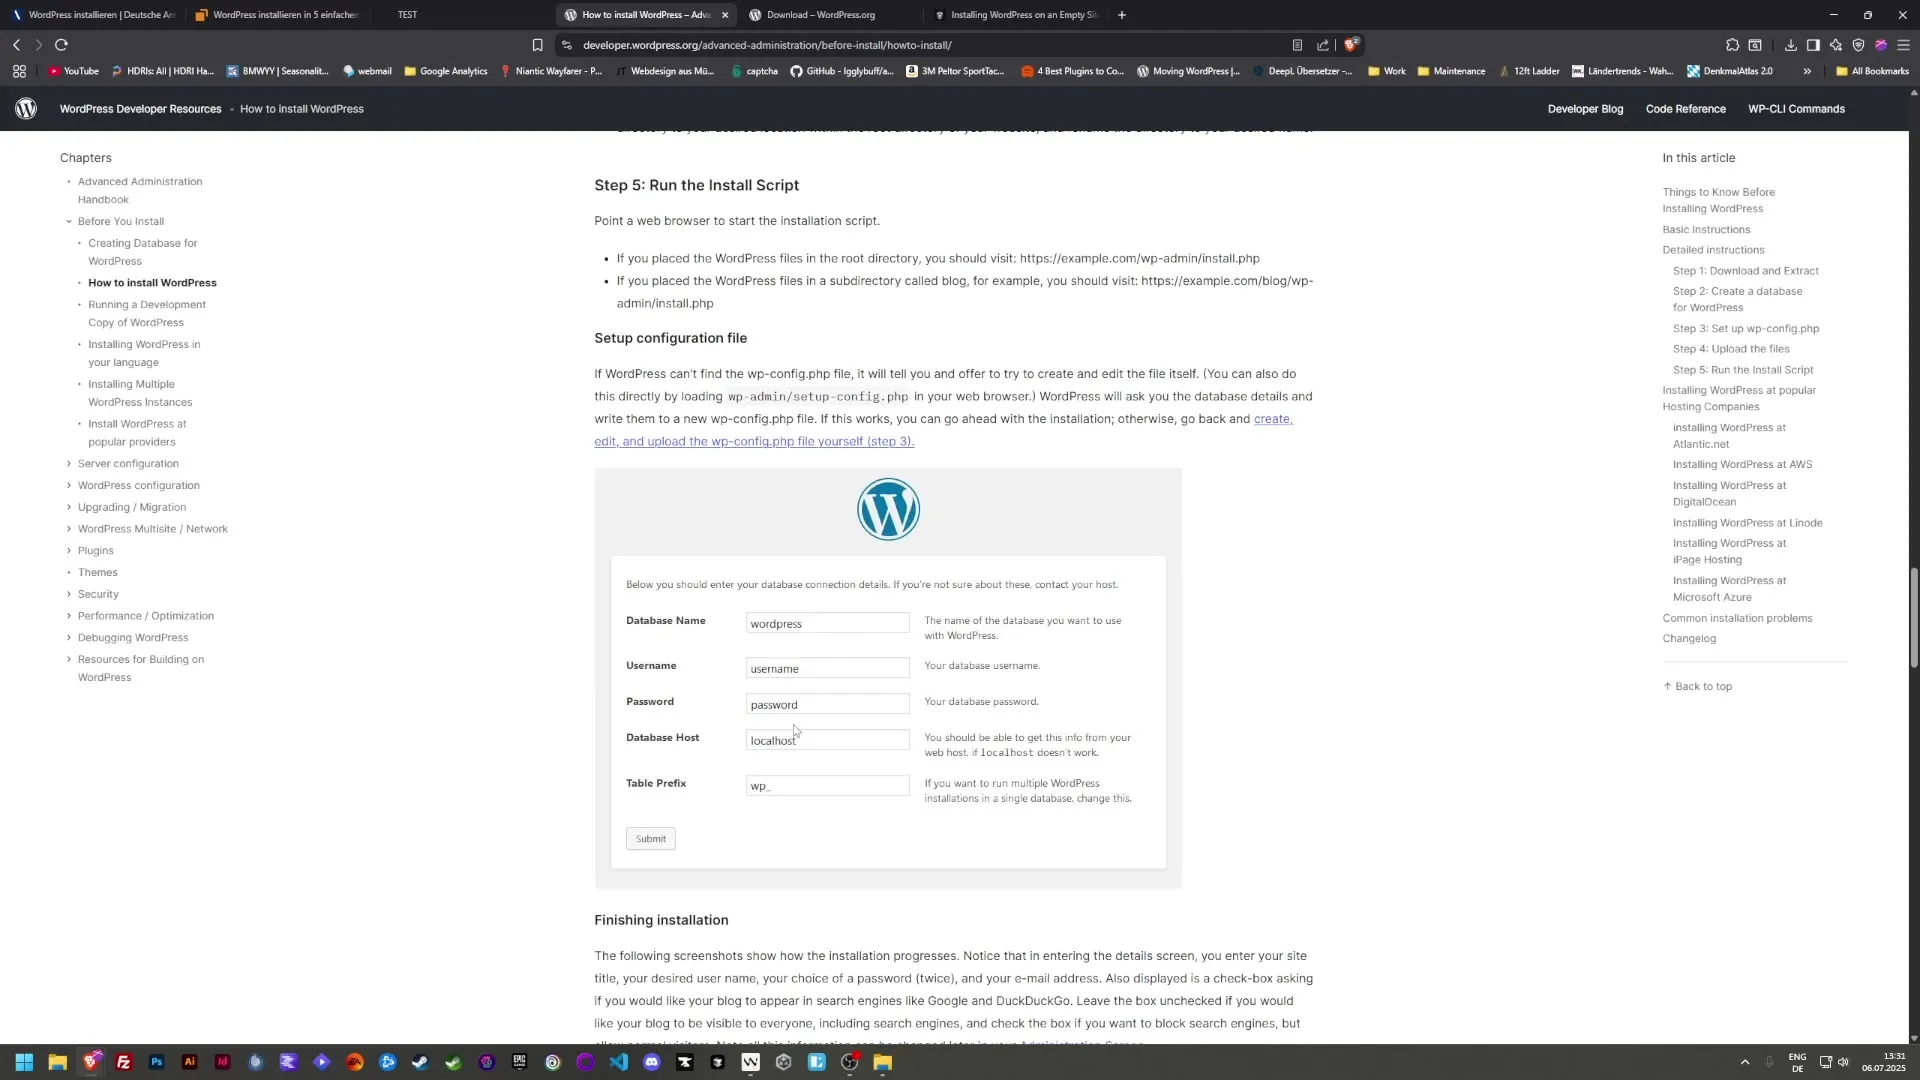This screenshot has height=1080, width=1920.
Task: Open the privacy shield icon
Action: pos(1859,45)
